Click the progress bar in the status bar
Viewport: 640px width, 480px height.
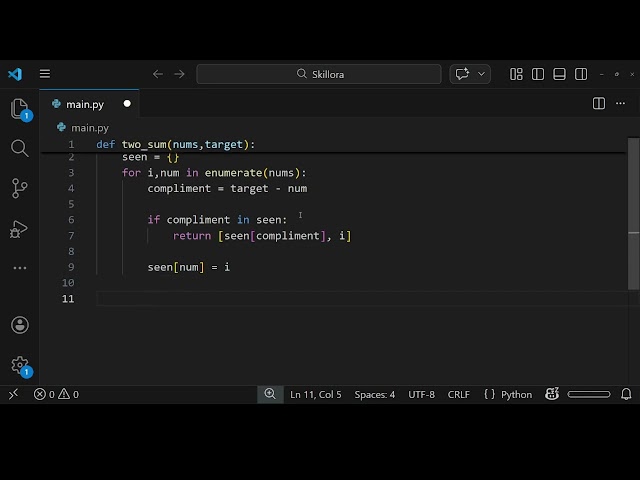point(589,394)
